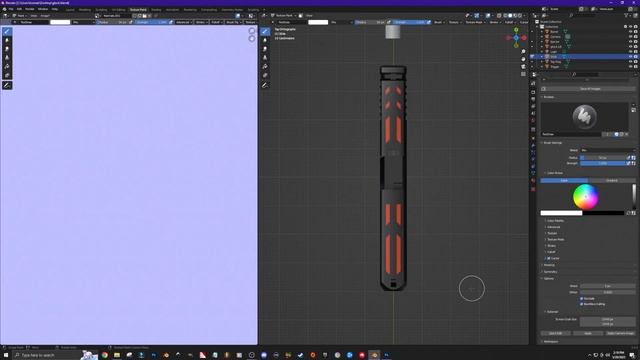Click the white primary color swatch
The width and height of the screenshot is (640, 360).
coord(561,213)
